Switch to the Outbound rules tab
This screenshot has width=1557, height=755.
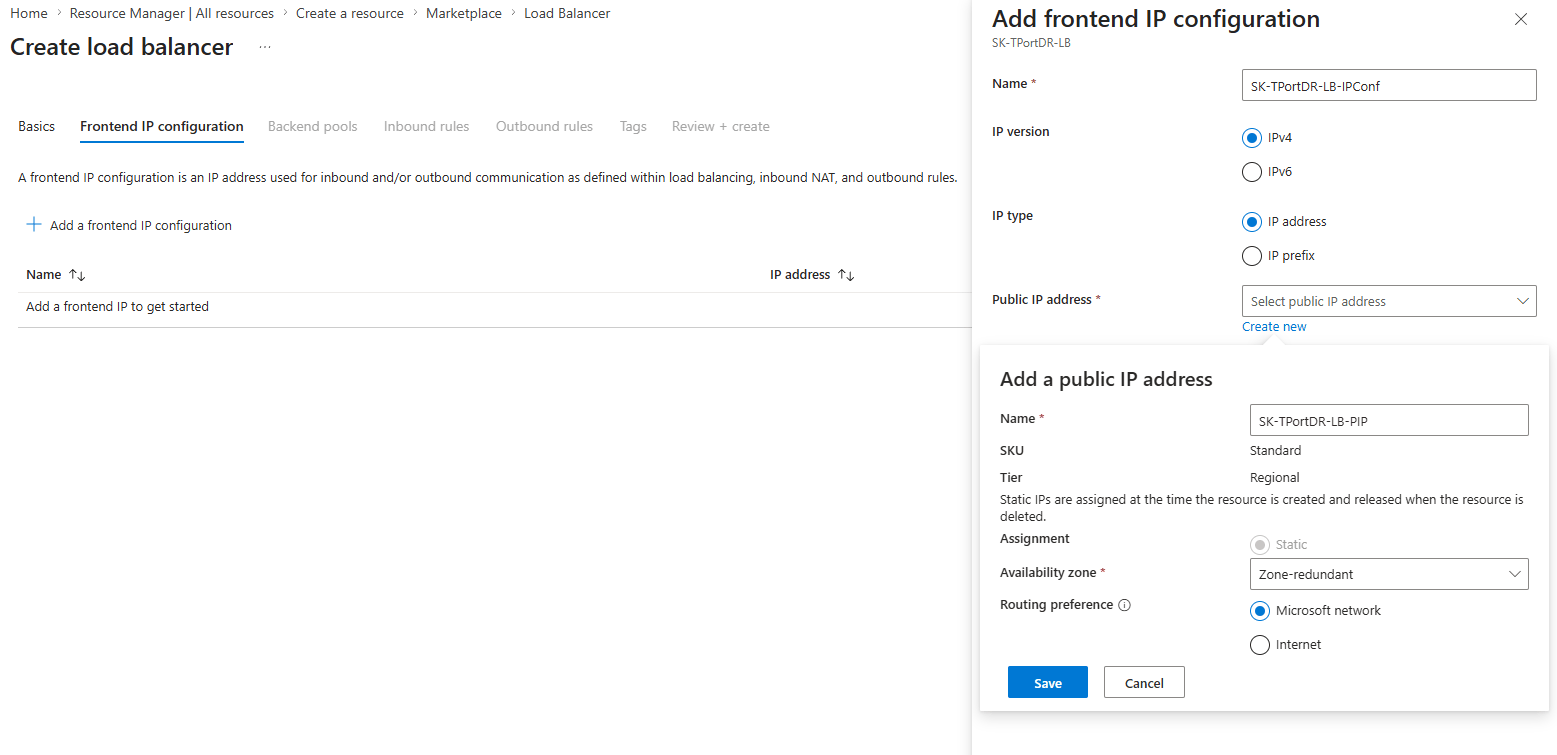(545, 127)
